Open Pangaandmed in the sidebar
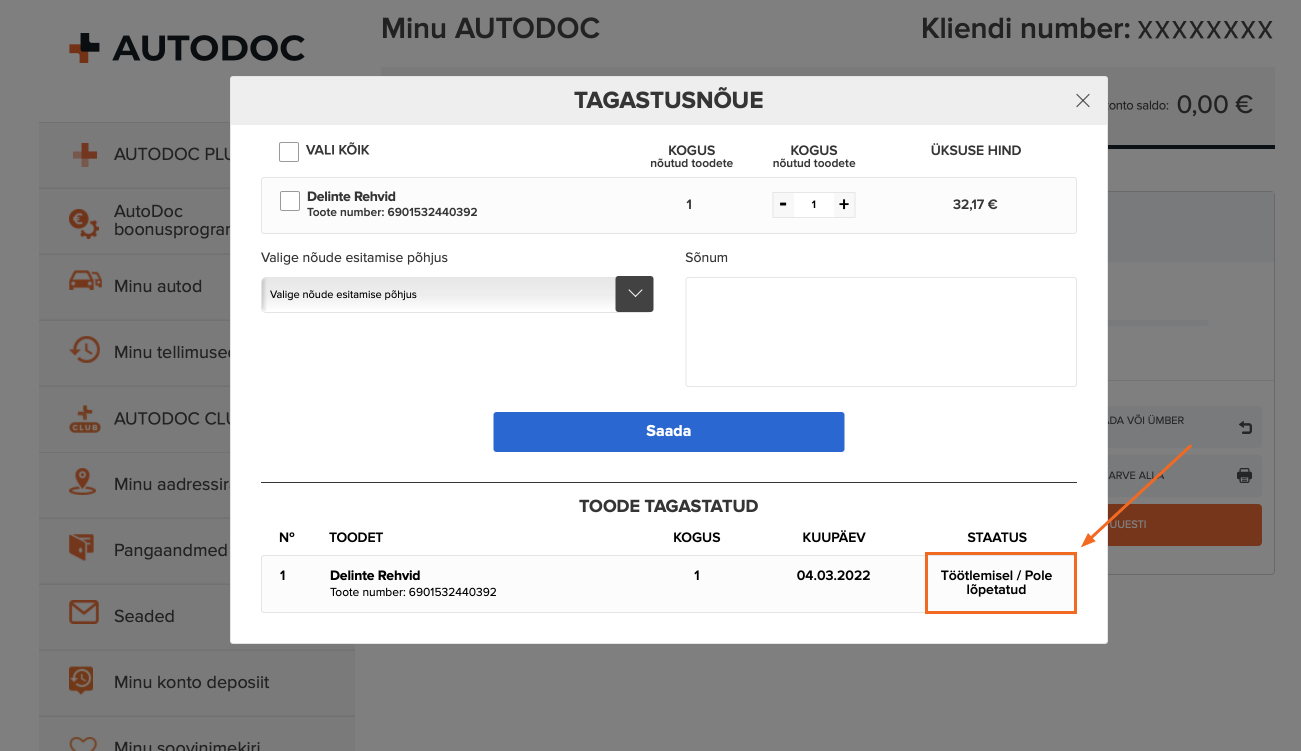The image size is (1301, 751). [x=170, y=550]
